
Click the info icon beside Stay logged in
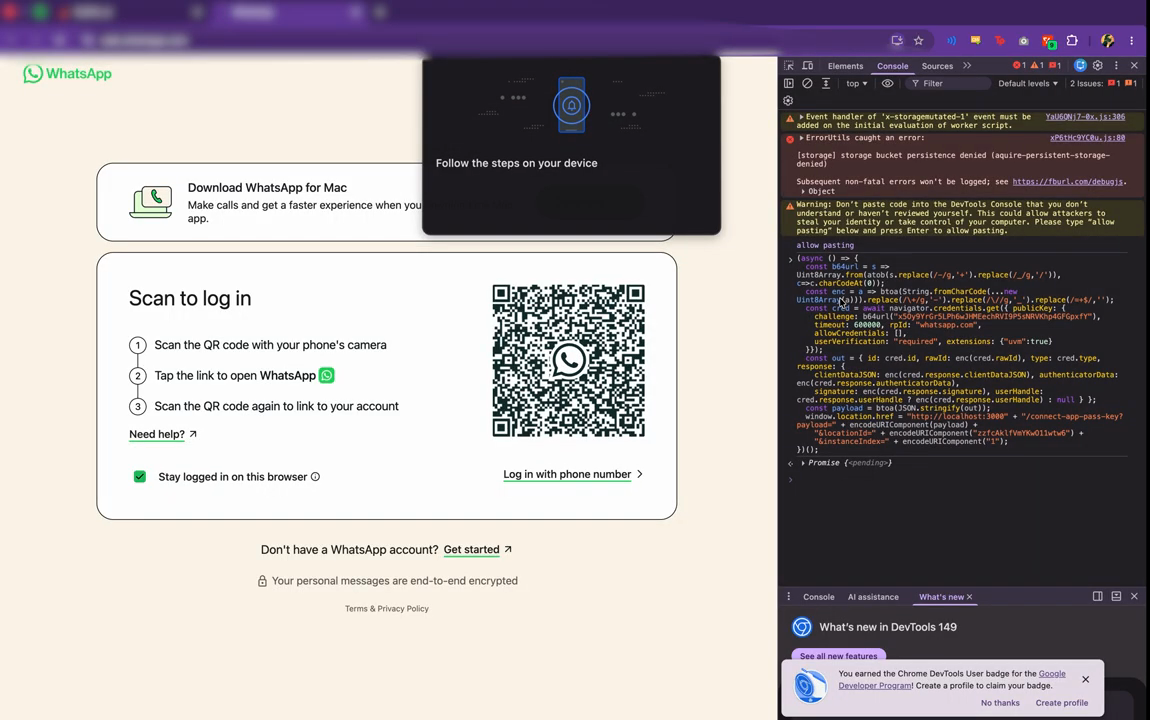click(x=315, y=477)
